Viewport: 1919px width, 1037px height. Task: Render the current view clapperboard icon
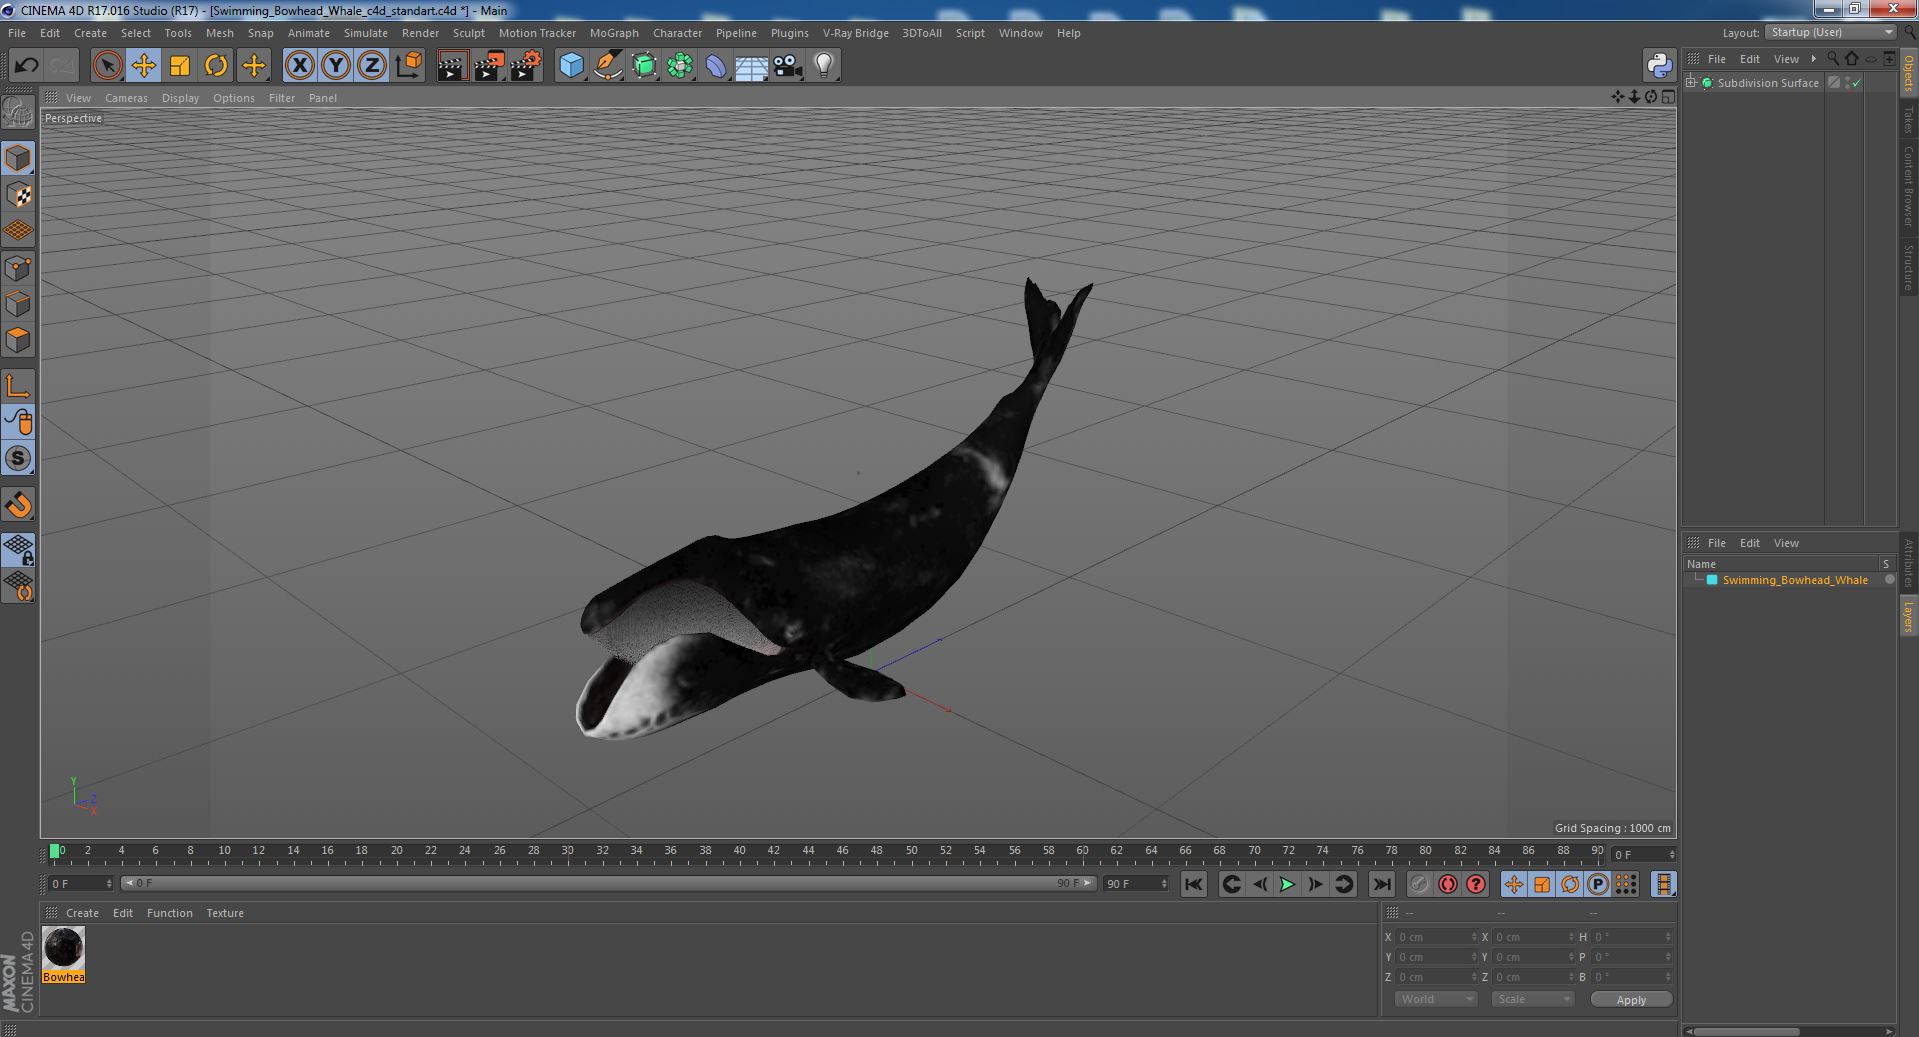452,66
